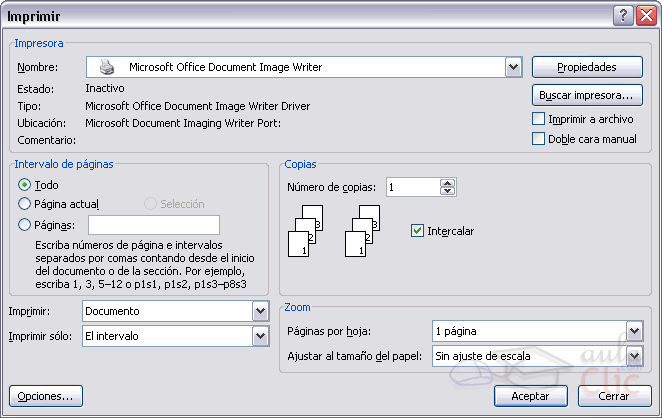The height and width of the screenshot is (418, 662).
Task: Click the help question mark button
Action: coord(623,15)
